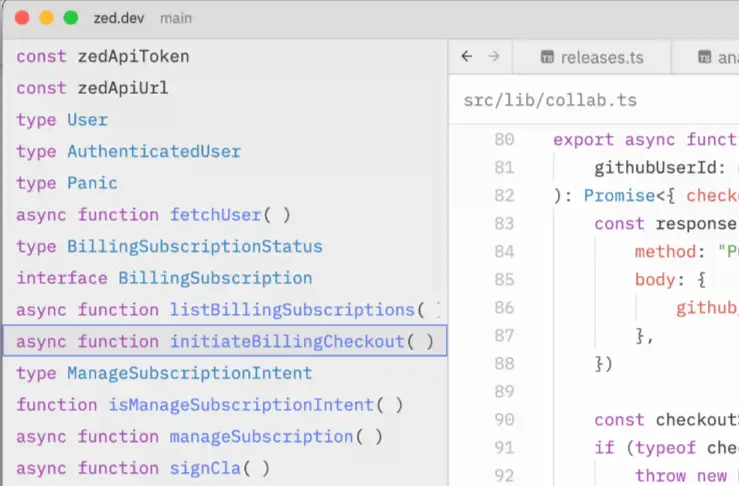Click the file icon on the partially visible tab

click(x=704, y=57)
